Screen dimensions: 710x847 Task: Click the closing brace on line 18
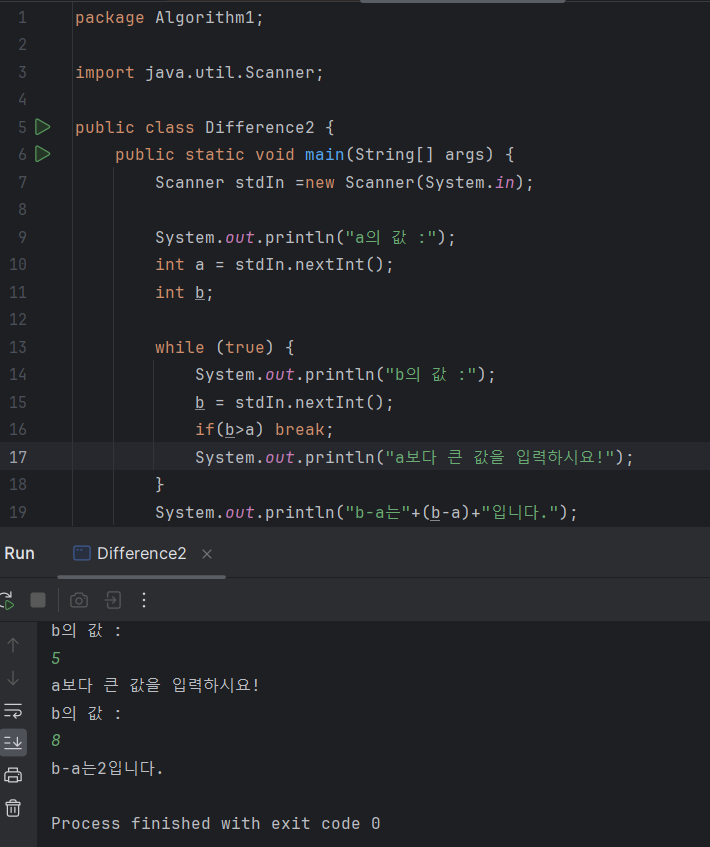pyautogui.click(x=159, y=484)
